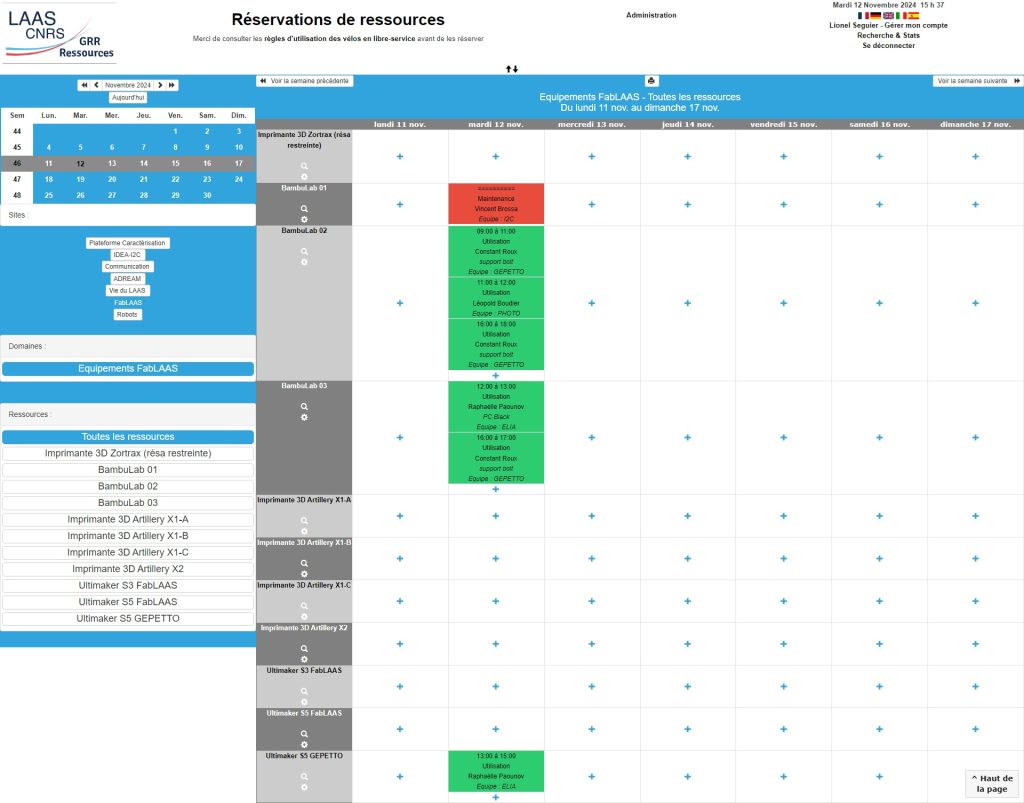The height and width of the screenshot is (803, 1024).
Task: Select week 47 in the mini calendar
Action: click(x=17, y=179)
